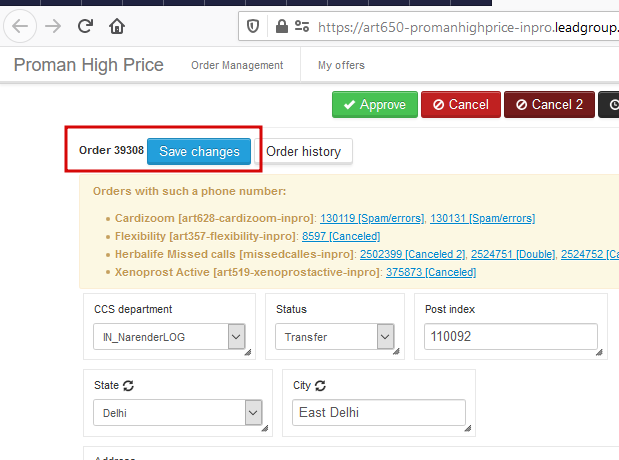Reload the current page
Viewport: 619px width, 460px height.
pos(85,26)
